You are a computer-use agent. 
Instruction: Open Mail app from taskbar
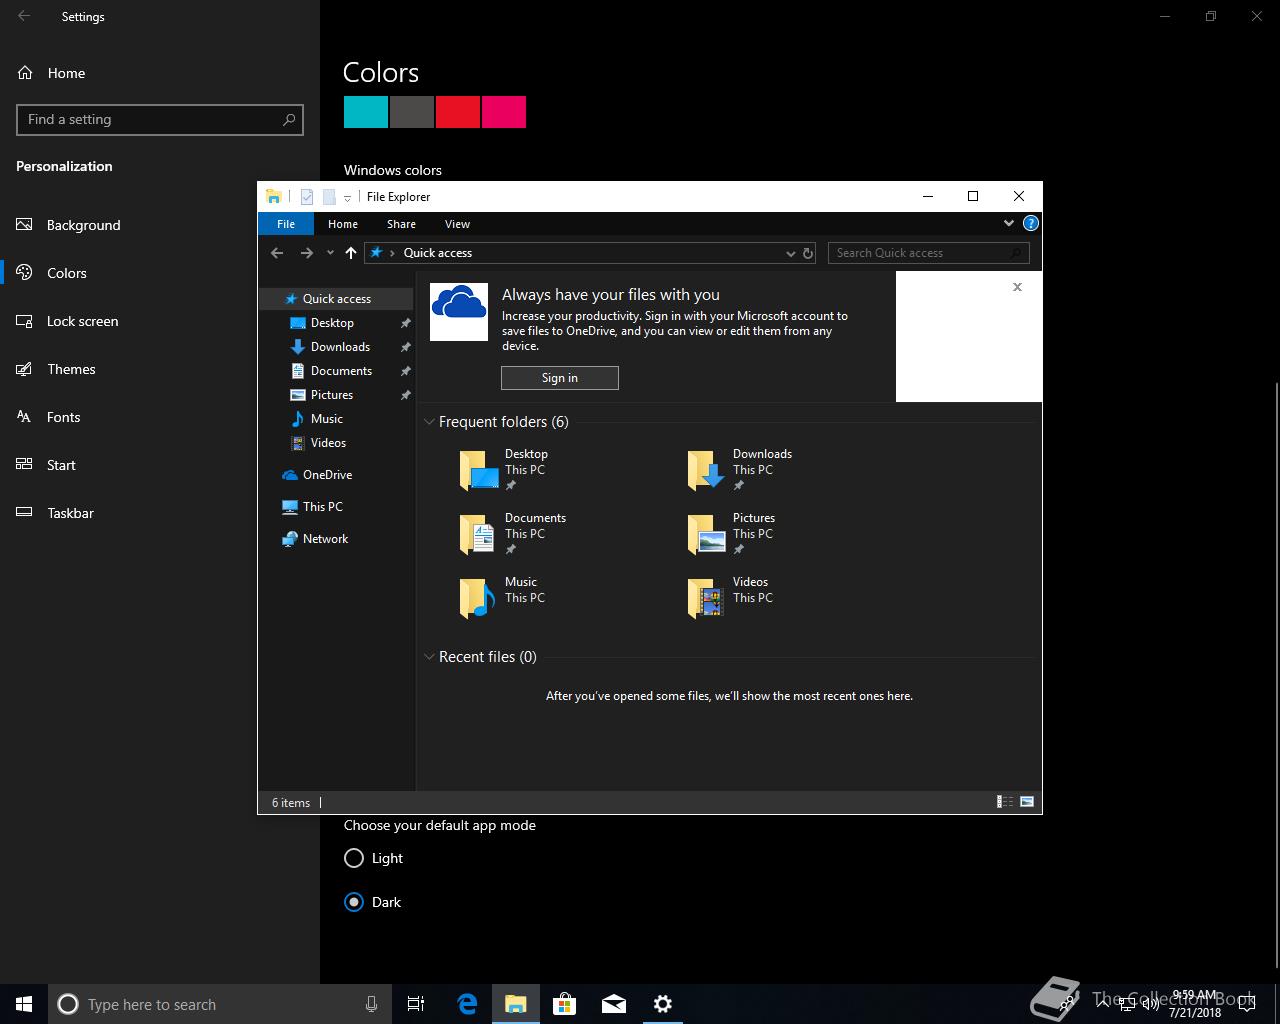614,1004
